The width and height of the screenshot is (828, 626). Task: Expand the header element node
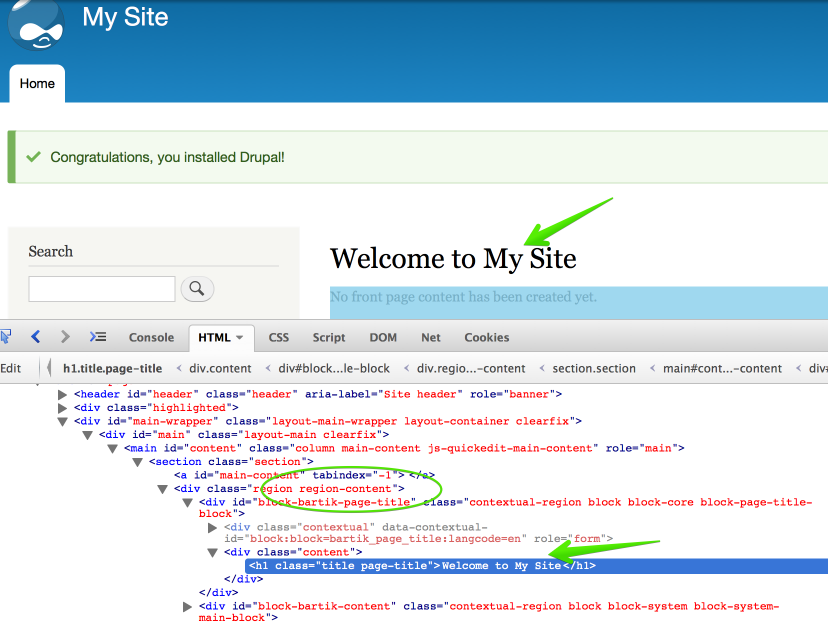[62, 394]
